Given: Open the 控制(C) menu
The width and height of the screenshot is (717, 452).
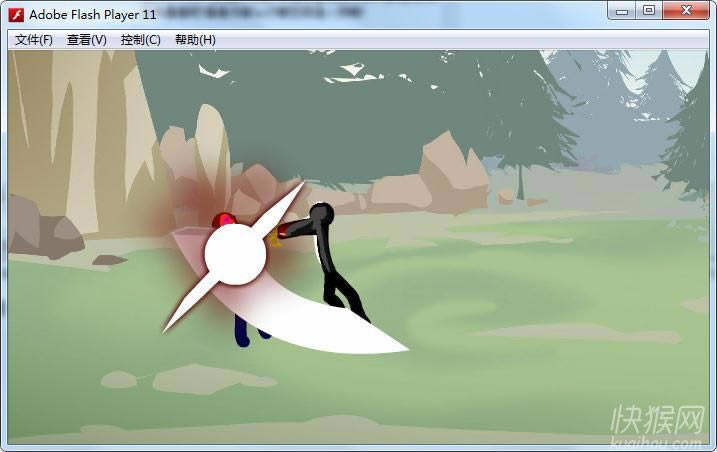Looking at the screenshot, I should tap(140, 40).
